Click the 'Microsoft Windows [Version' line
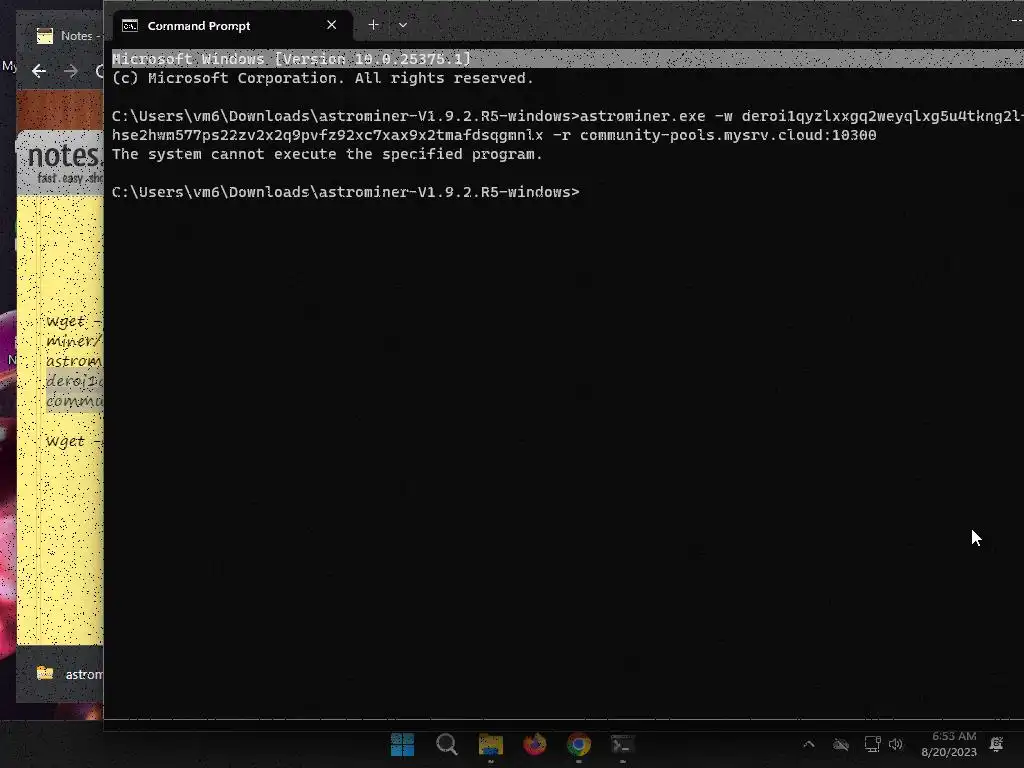This screenshot has width=1024, height=768. [x=291, y=59]
